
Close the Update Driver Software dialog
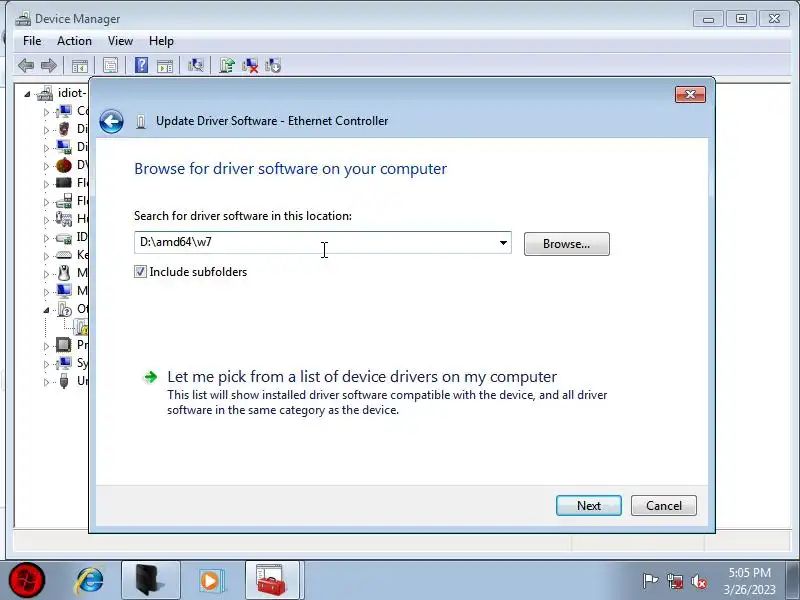pyautogui.click(x=690, y=94)
